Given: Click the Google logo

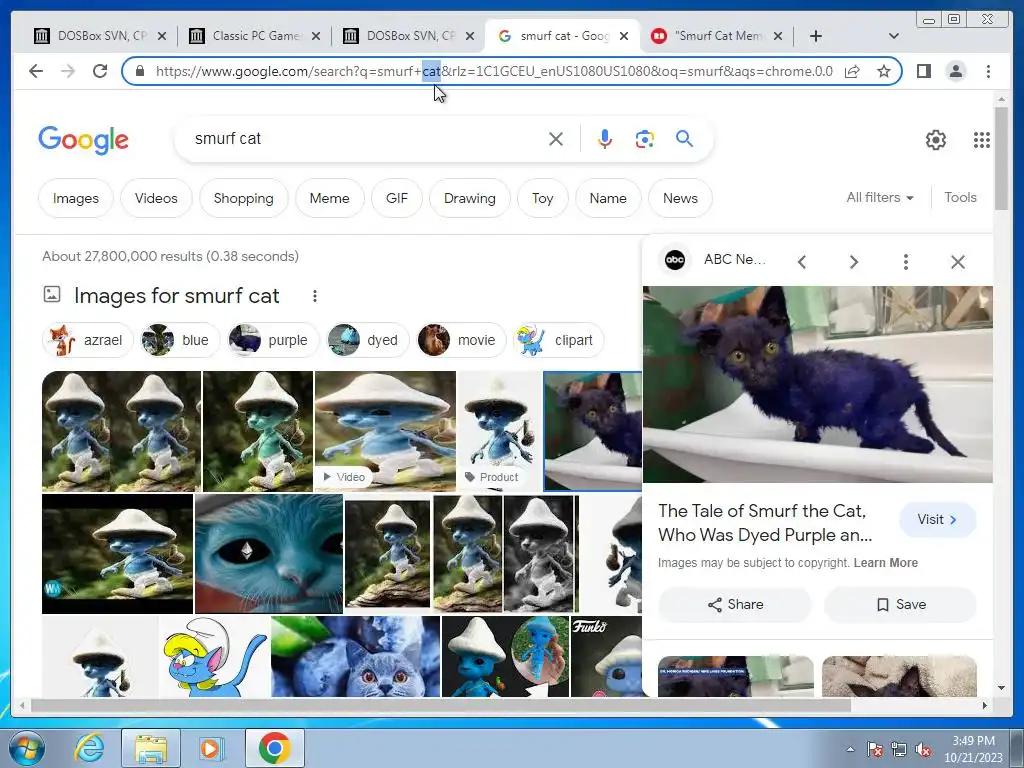Looking at the screenshot, I should [84, 140].
